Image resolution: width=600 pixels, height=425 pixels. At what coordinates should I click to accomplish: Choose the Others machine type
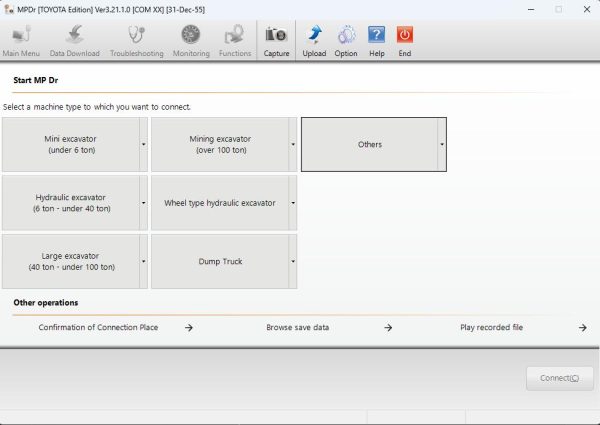click(x=370, y=145)
